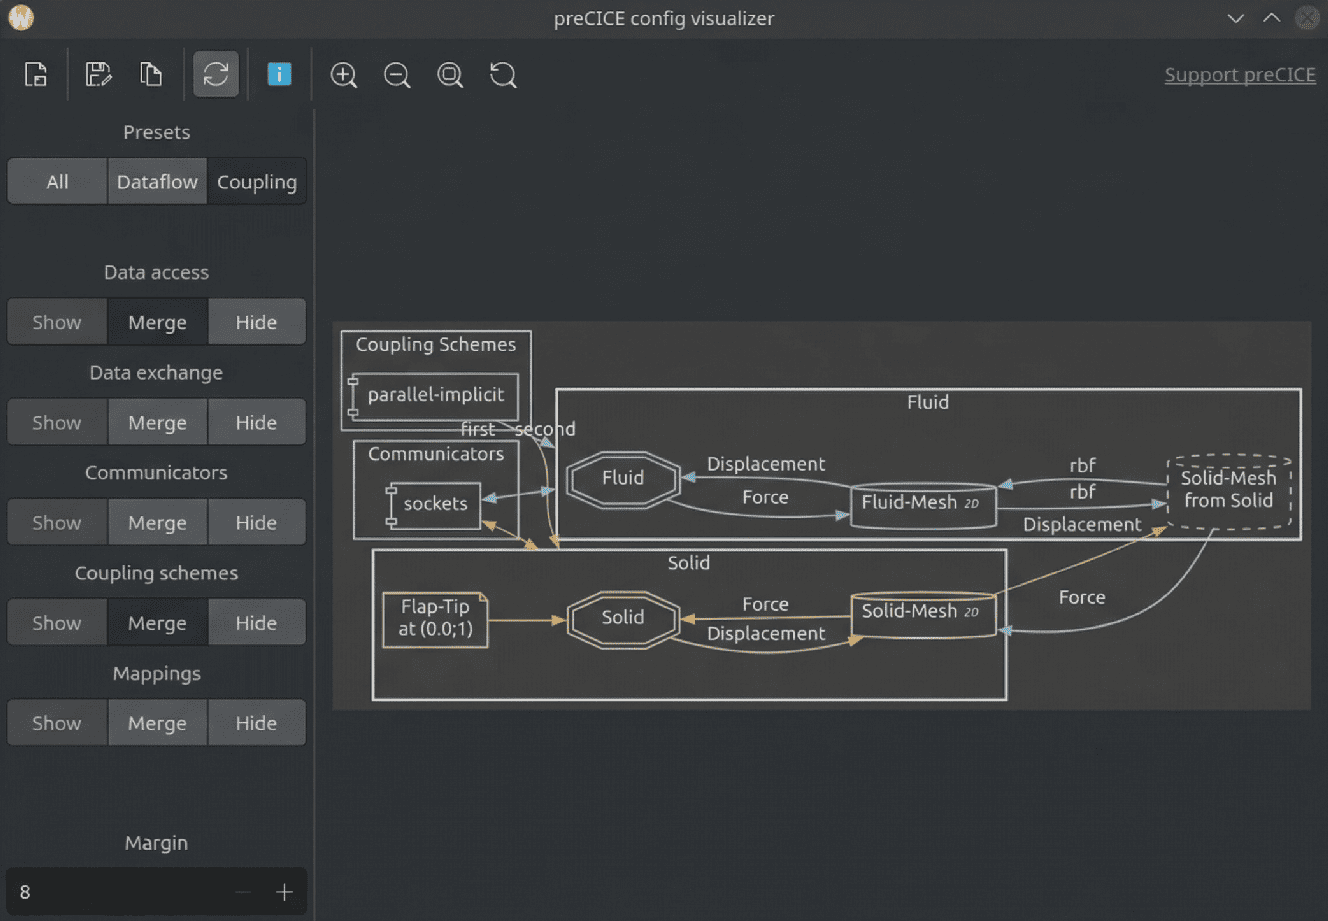Fit the diagram to the window
Image resolution: width=1328 pixels, height=921 pixels.
[450, 74]
